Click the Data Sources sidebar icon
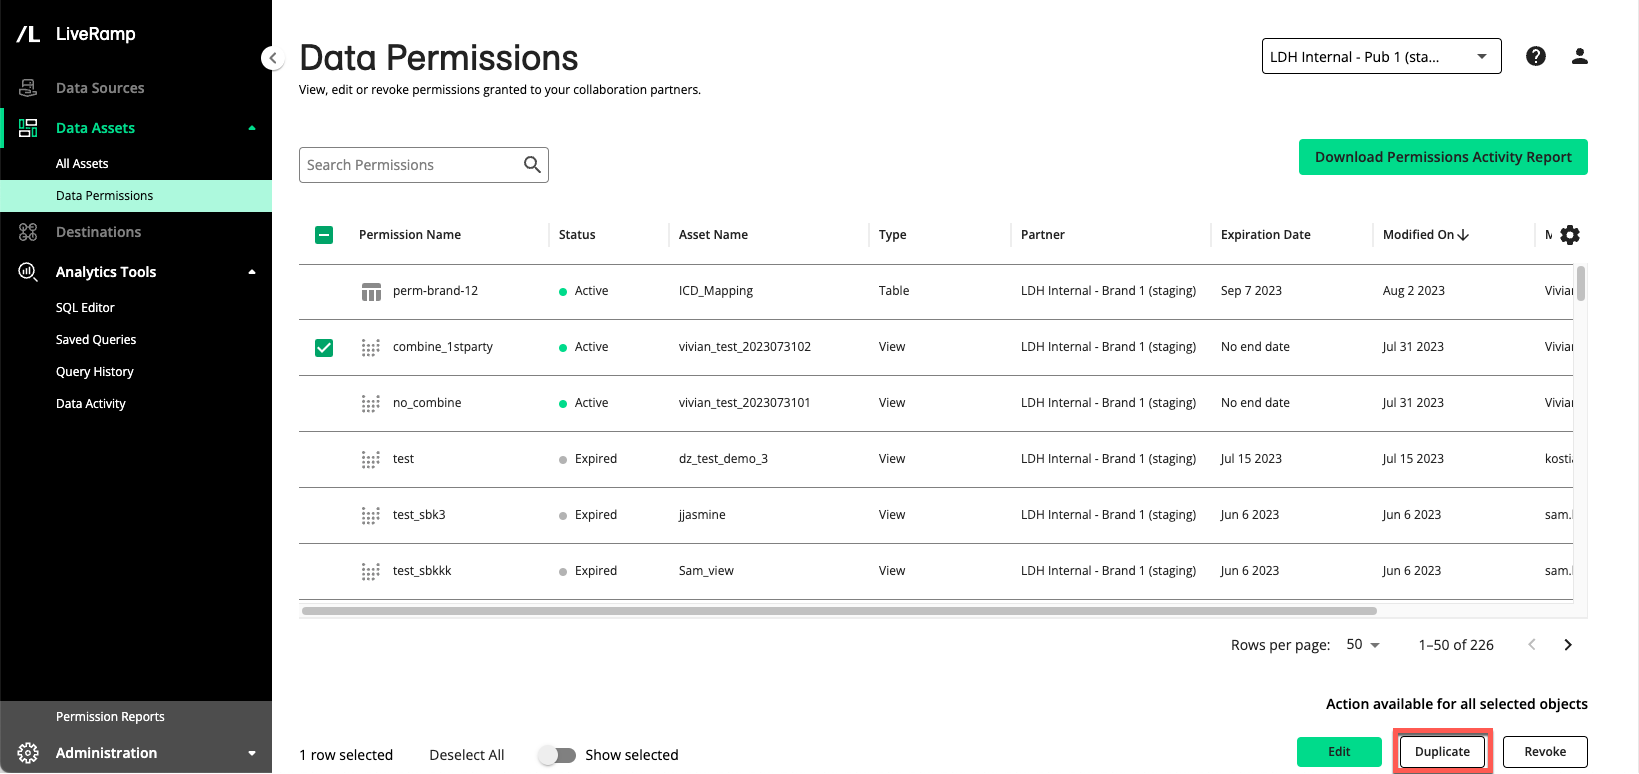Image resolution: width=1639 pixels, height=774 pixels. 28,88
